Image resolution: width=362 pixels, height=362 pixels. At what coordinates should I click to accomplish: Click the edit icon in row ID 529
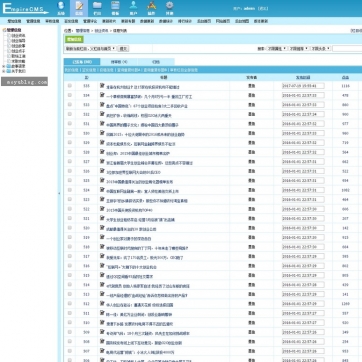(102, 142)
